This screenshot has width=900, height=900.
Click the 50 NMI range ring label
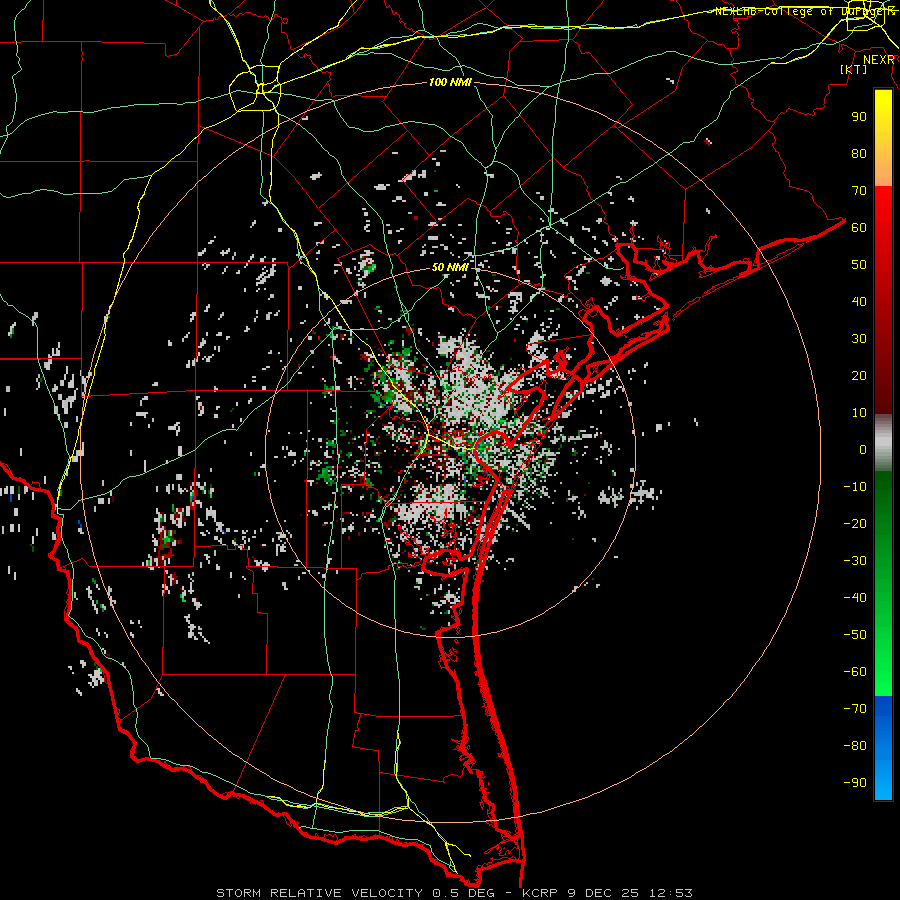pos(450,267)
